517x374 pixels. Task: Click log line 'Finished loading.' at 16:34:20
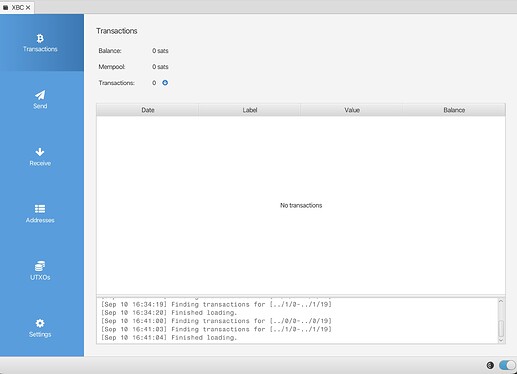pyautogui.click(x=169, y=313)
